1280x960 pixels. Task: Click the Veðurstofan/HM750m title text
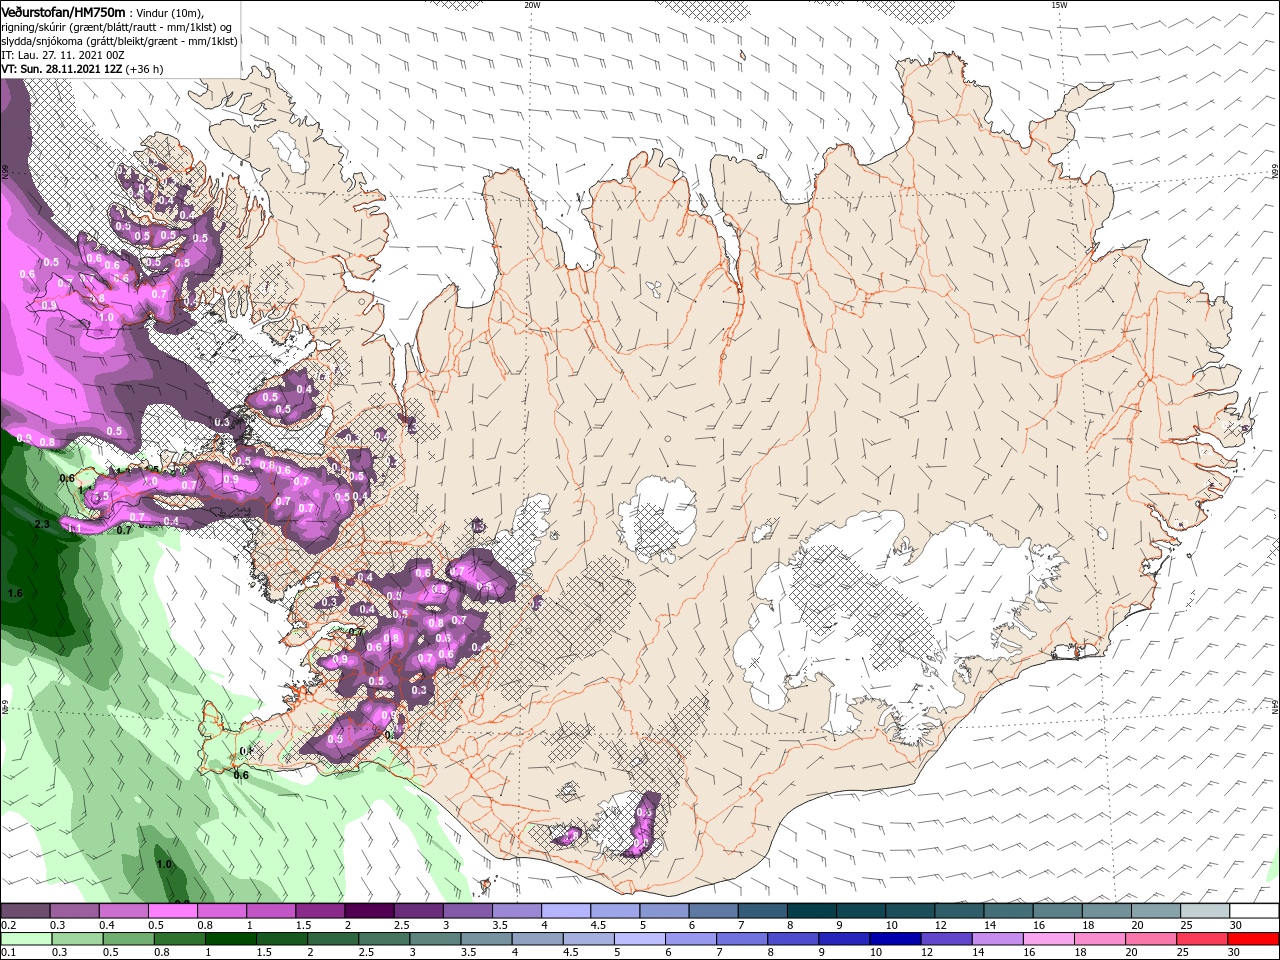63,12
